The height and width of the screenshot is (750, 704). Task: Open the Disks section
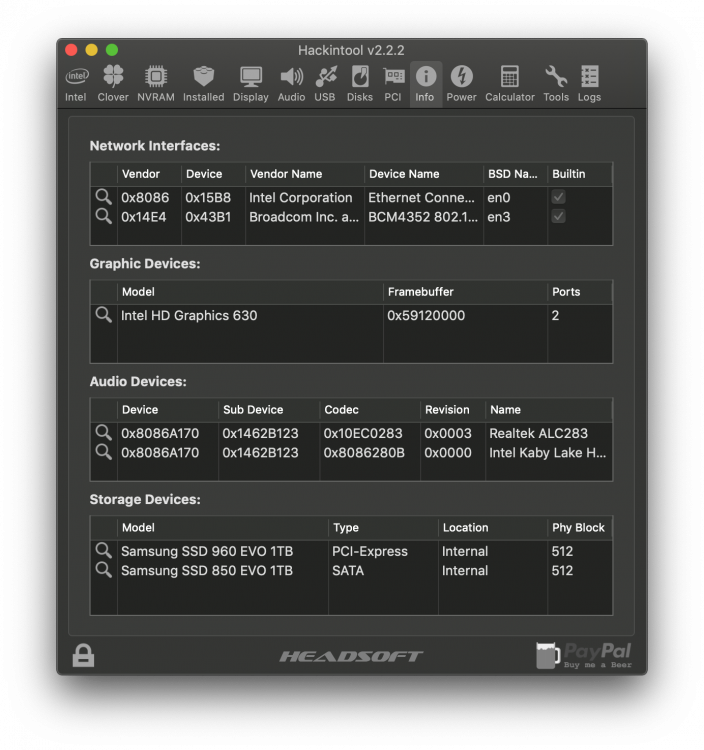[360, 84]
